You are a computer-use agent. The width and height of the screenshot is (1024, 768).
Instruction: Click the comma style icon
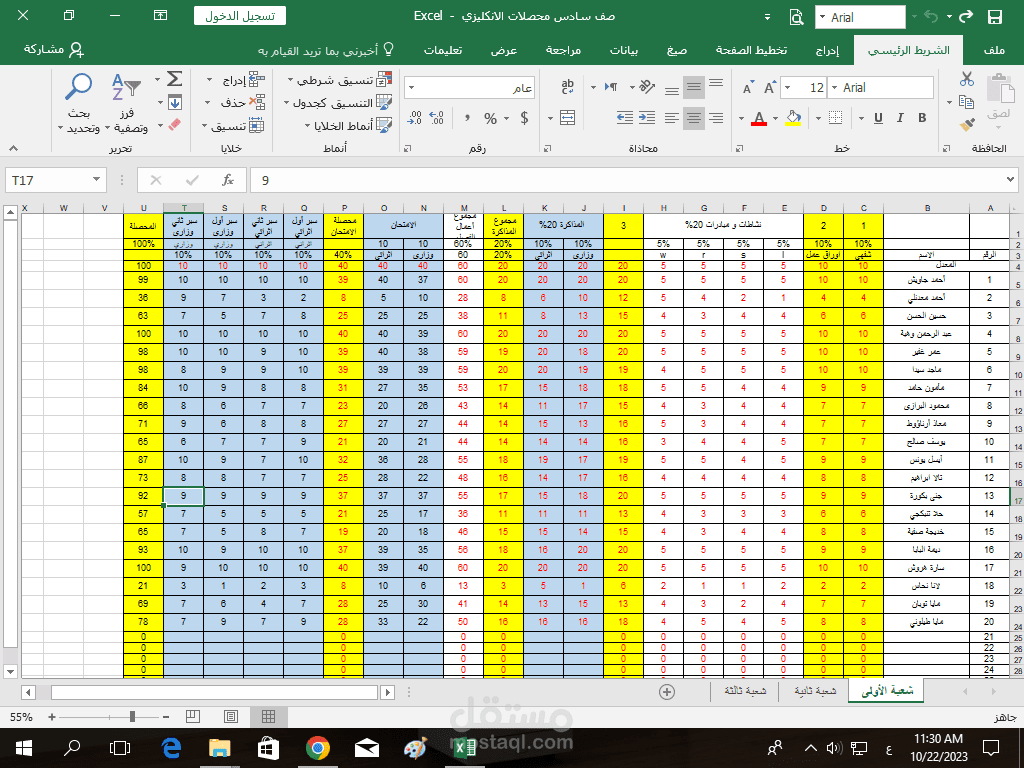coord(468,118)
